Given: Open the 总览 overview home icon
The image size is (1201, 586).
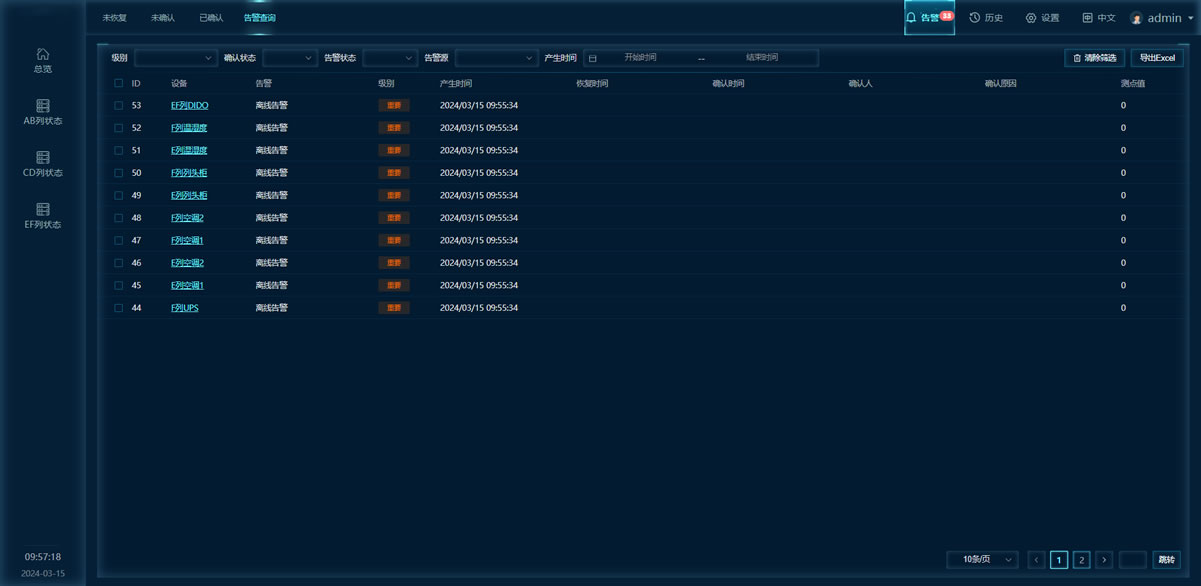Looking at the screenshot, I should coord(42,54).
